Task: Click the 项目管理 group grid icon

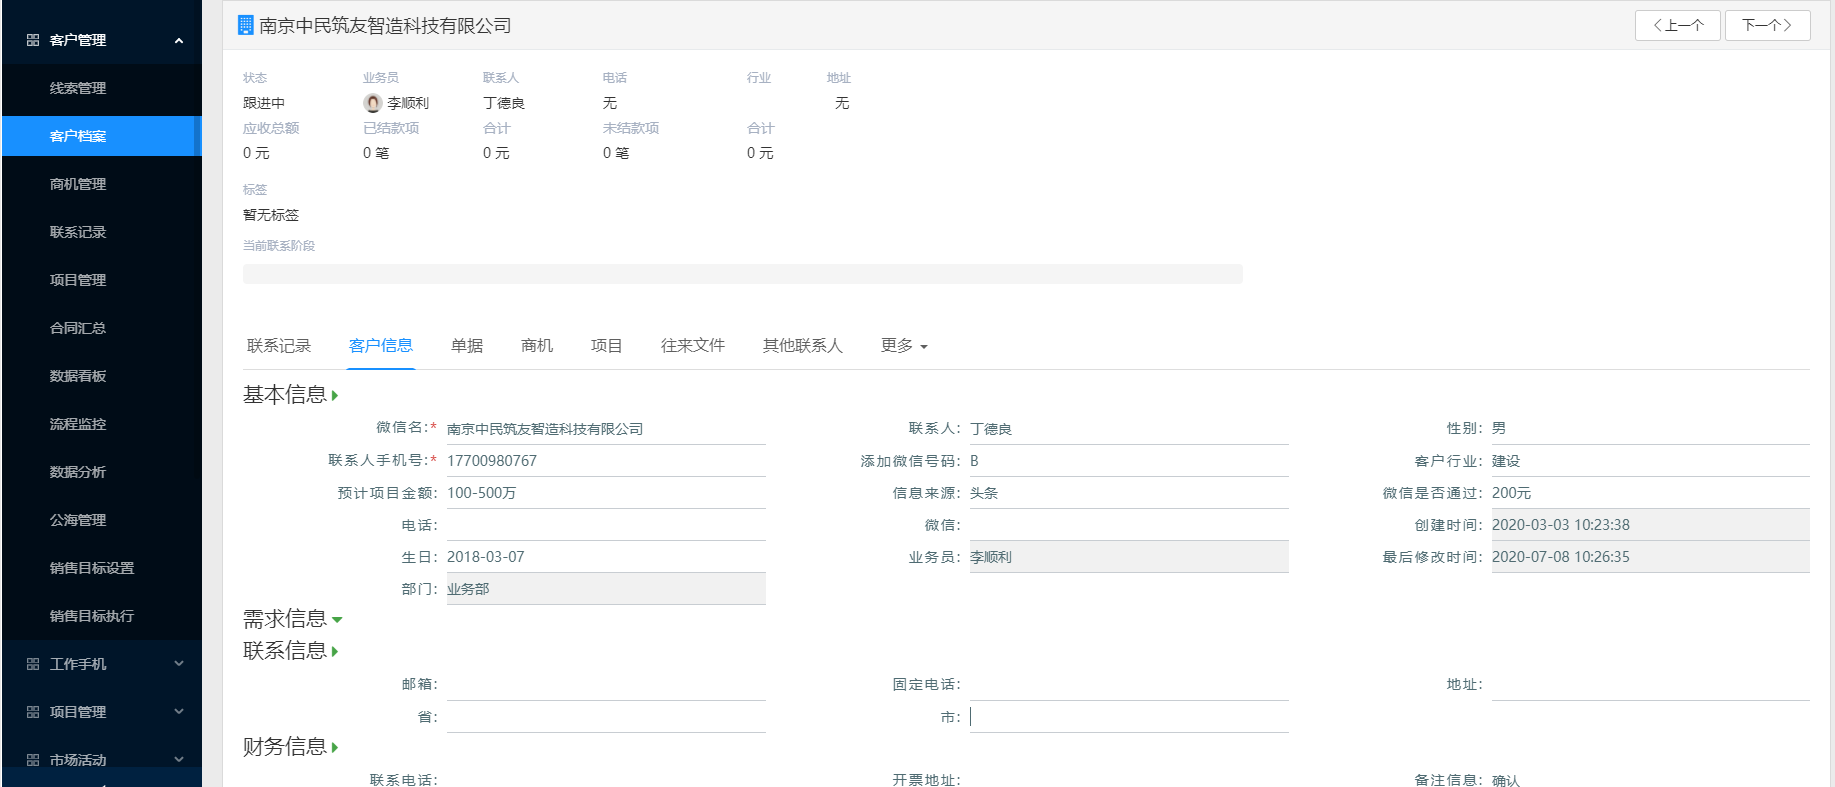Action: (33, 712)
